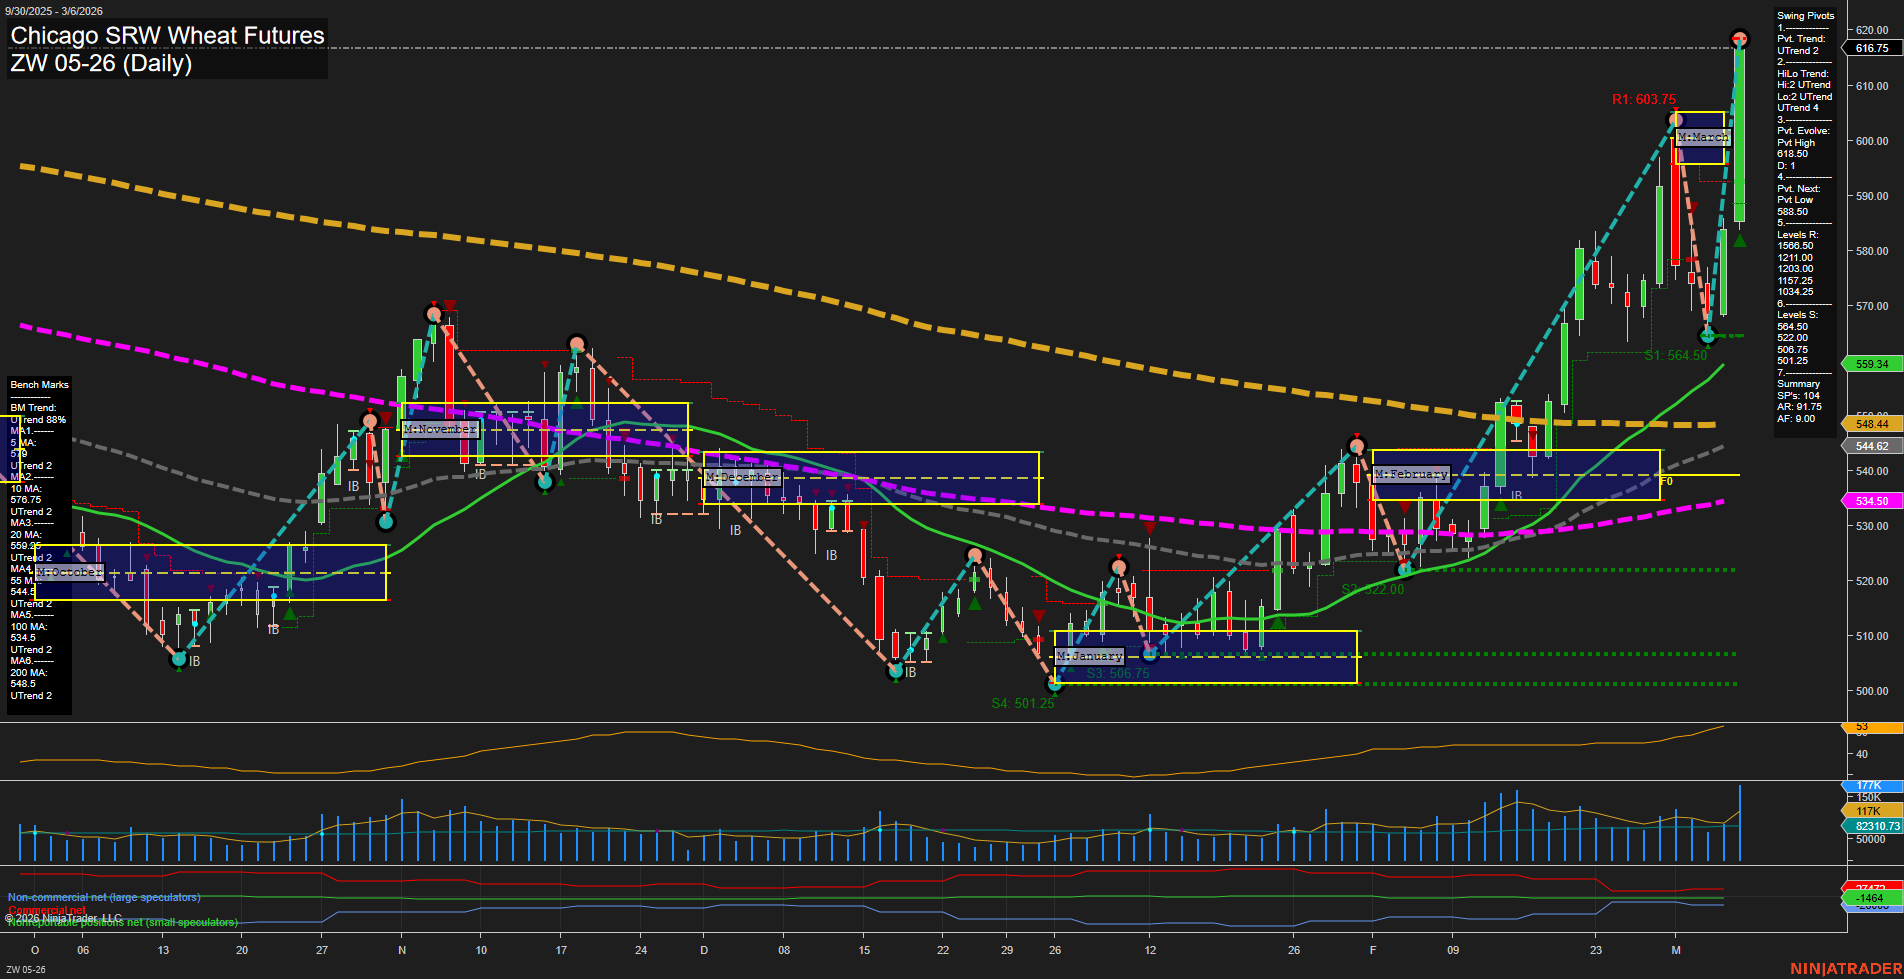Toggle the Non-commercial net (large speculators) legend

102,897
